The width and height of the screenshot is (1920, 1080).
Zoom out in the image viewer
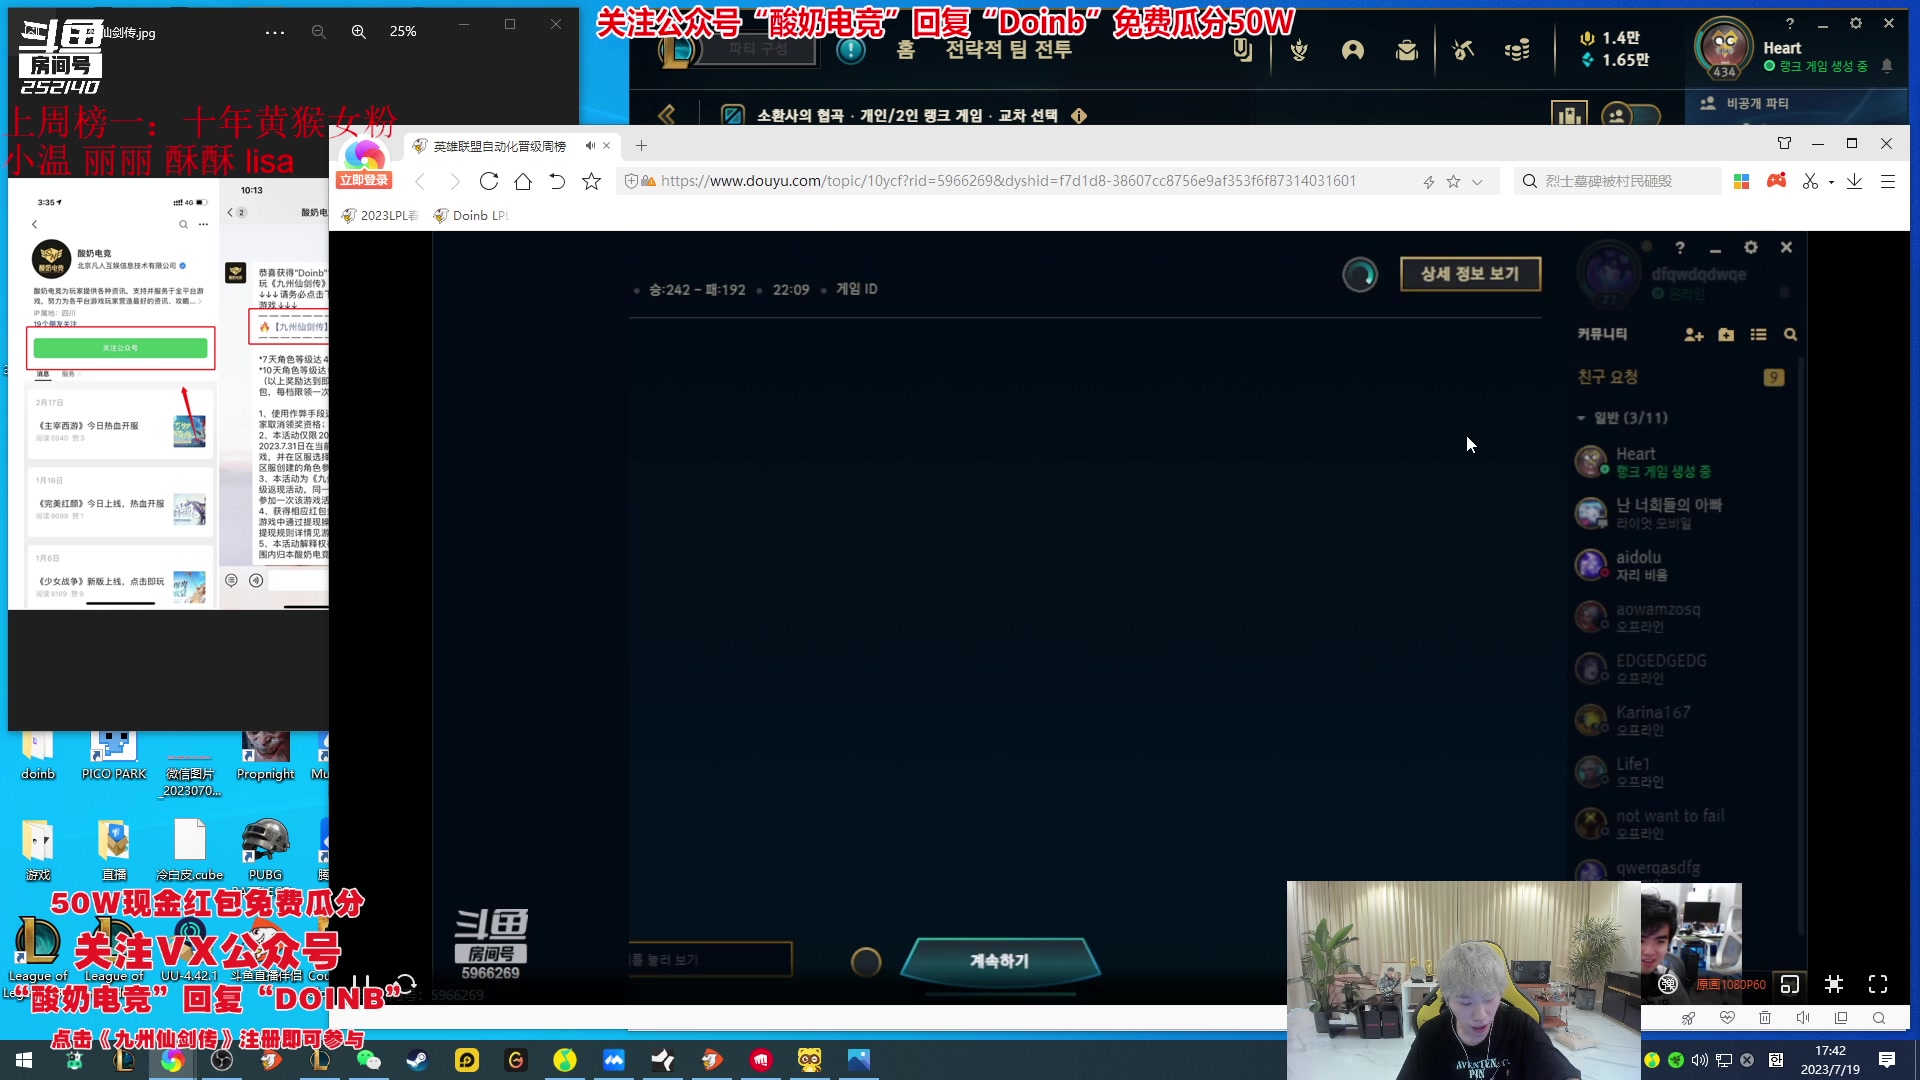(x=318, y=32)
